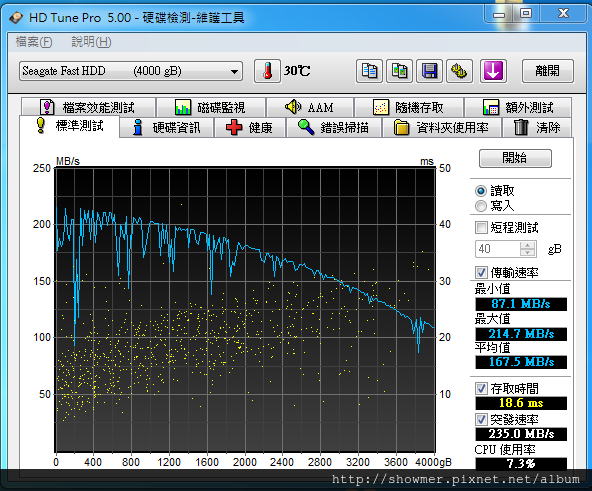592x491 pixels.
Task: Click the 開始 button
Action: (x=515, y=158)
